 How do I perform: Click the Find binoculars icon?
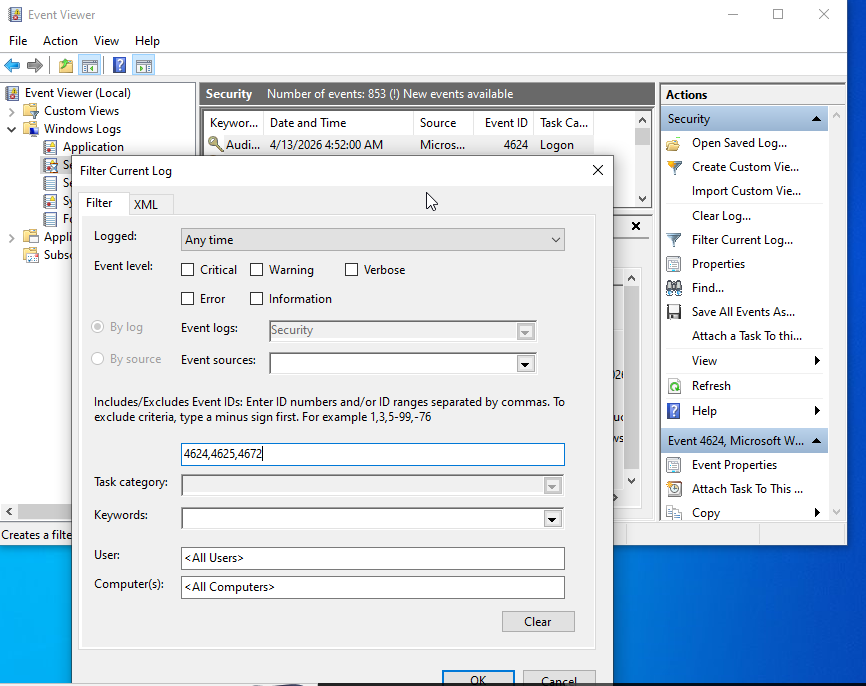click(673, 288)
